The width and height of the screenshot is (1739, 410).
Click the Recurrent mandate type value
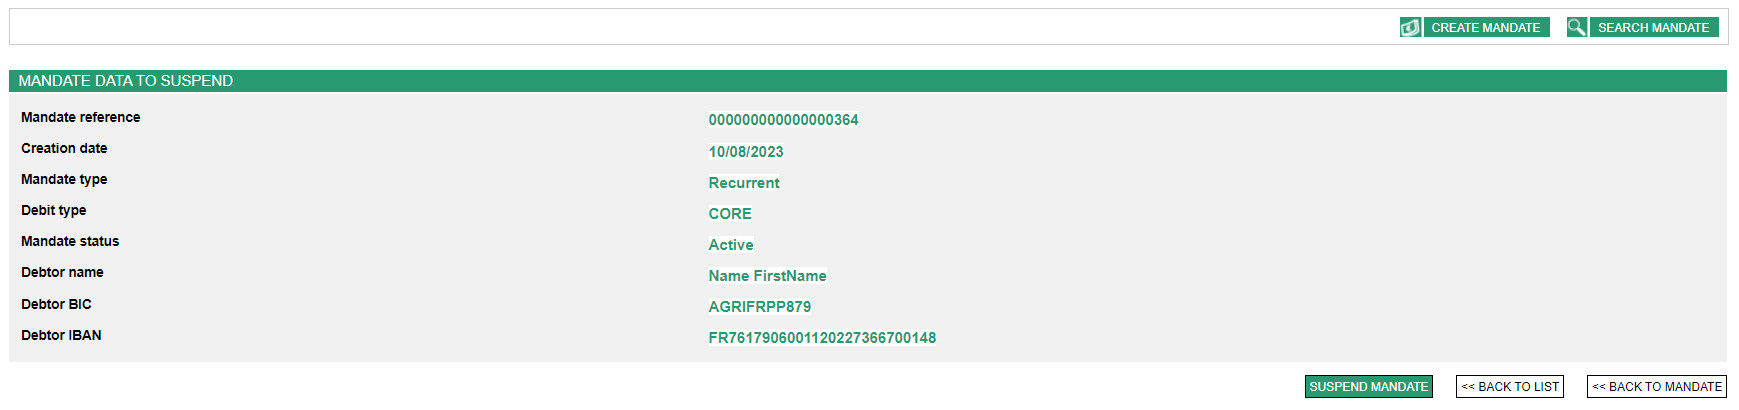pyautogui.click(x=744, y=183)
